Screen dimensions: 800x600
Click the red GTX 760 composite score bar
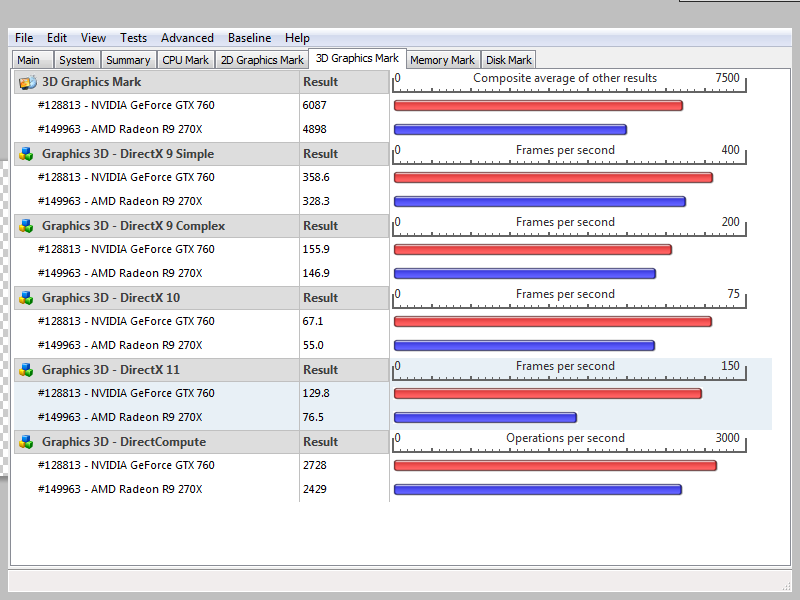coord(538,106)
